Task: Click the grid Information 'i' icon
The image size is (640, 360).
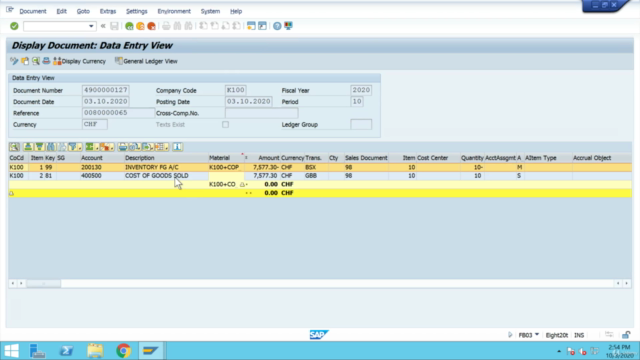Action: (x=177, y=147)
